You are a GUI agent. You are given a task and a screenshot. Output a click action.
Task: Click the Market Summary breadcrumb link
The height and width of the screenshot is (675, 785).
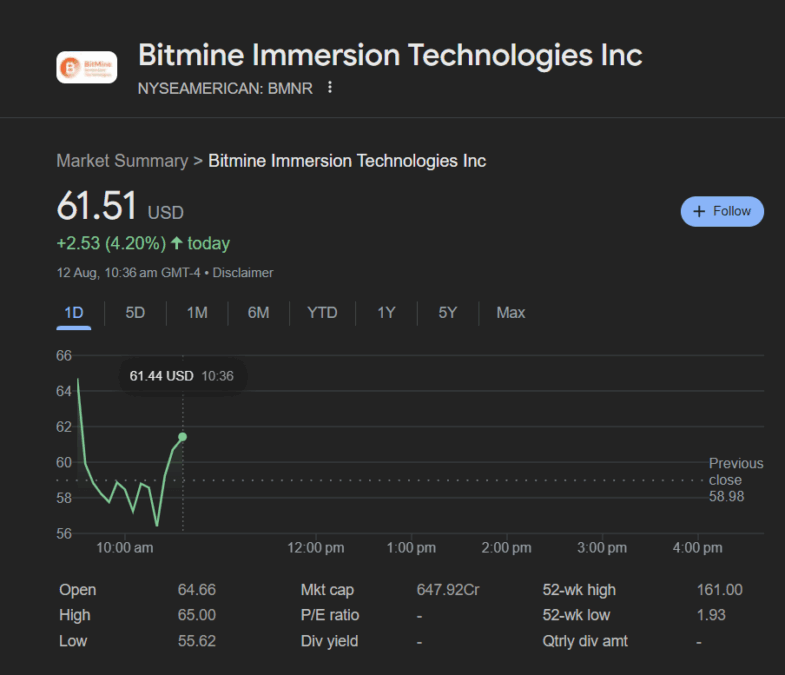(x=122, y=161)
